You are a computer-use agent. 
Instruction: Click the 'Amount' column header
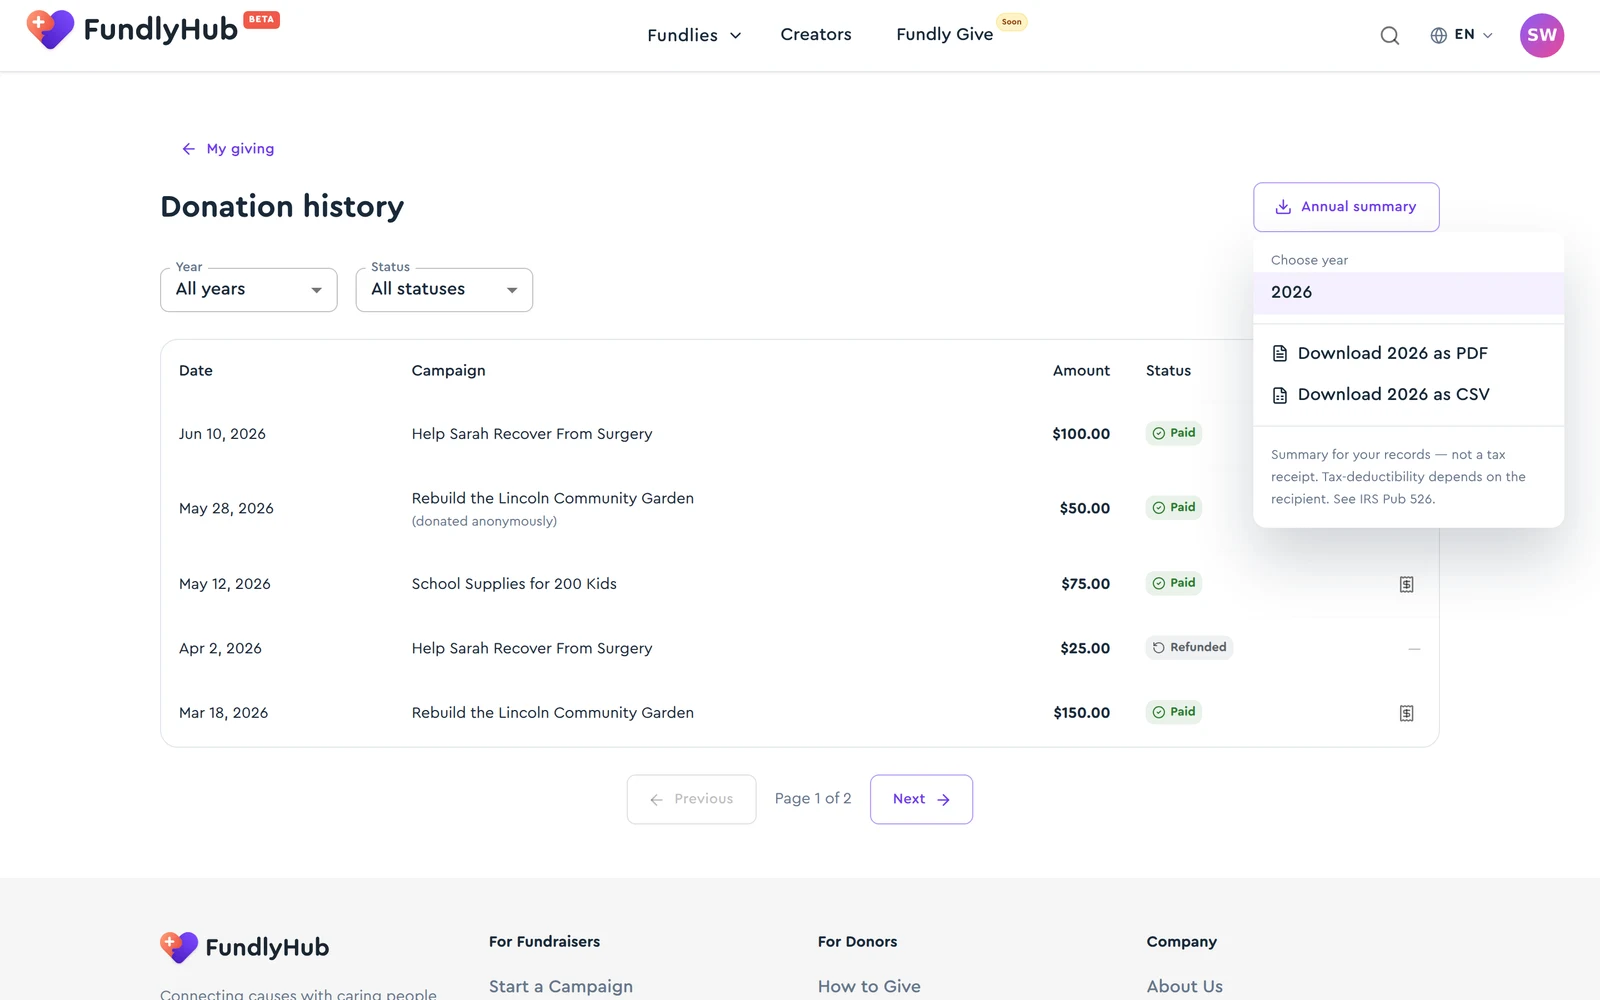1081,371
